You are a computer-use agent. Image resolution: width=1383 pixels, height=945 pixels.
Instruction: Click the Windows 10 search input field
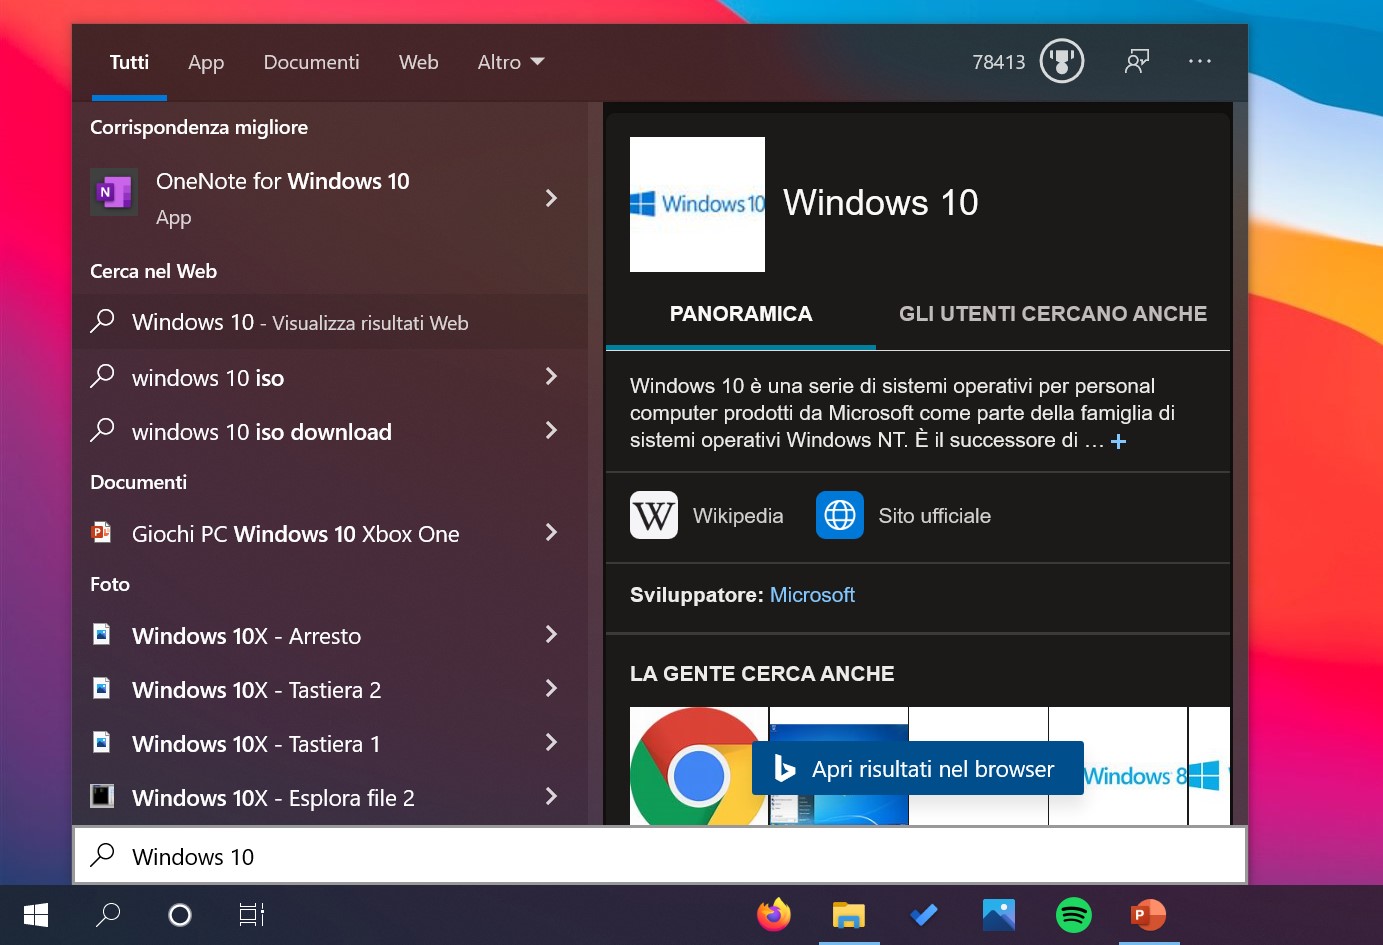660,856
